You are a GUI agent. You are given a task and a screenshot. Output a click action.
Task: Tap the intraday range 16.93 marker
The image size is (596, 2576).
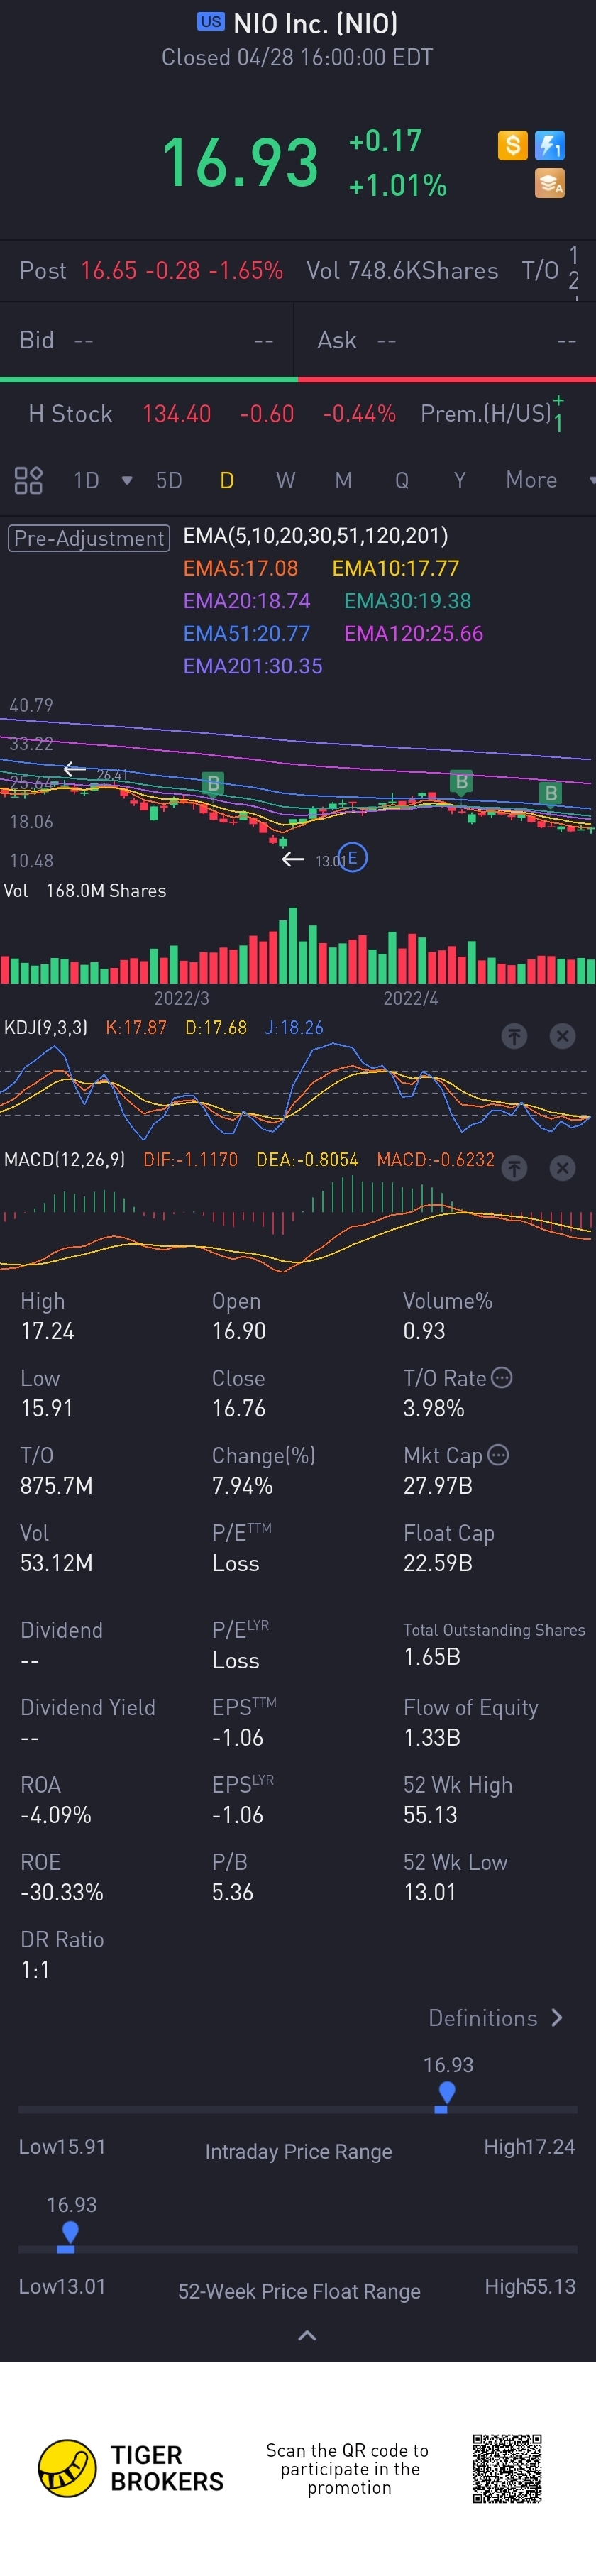pyautogui.click(x=447, y=2093)
